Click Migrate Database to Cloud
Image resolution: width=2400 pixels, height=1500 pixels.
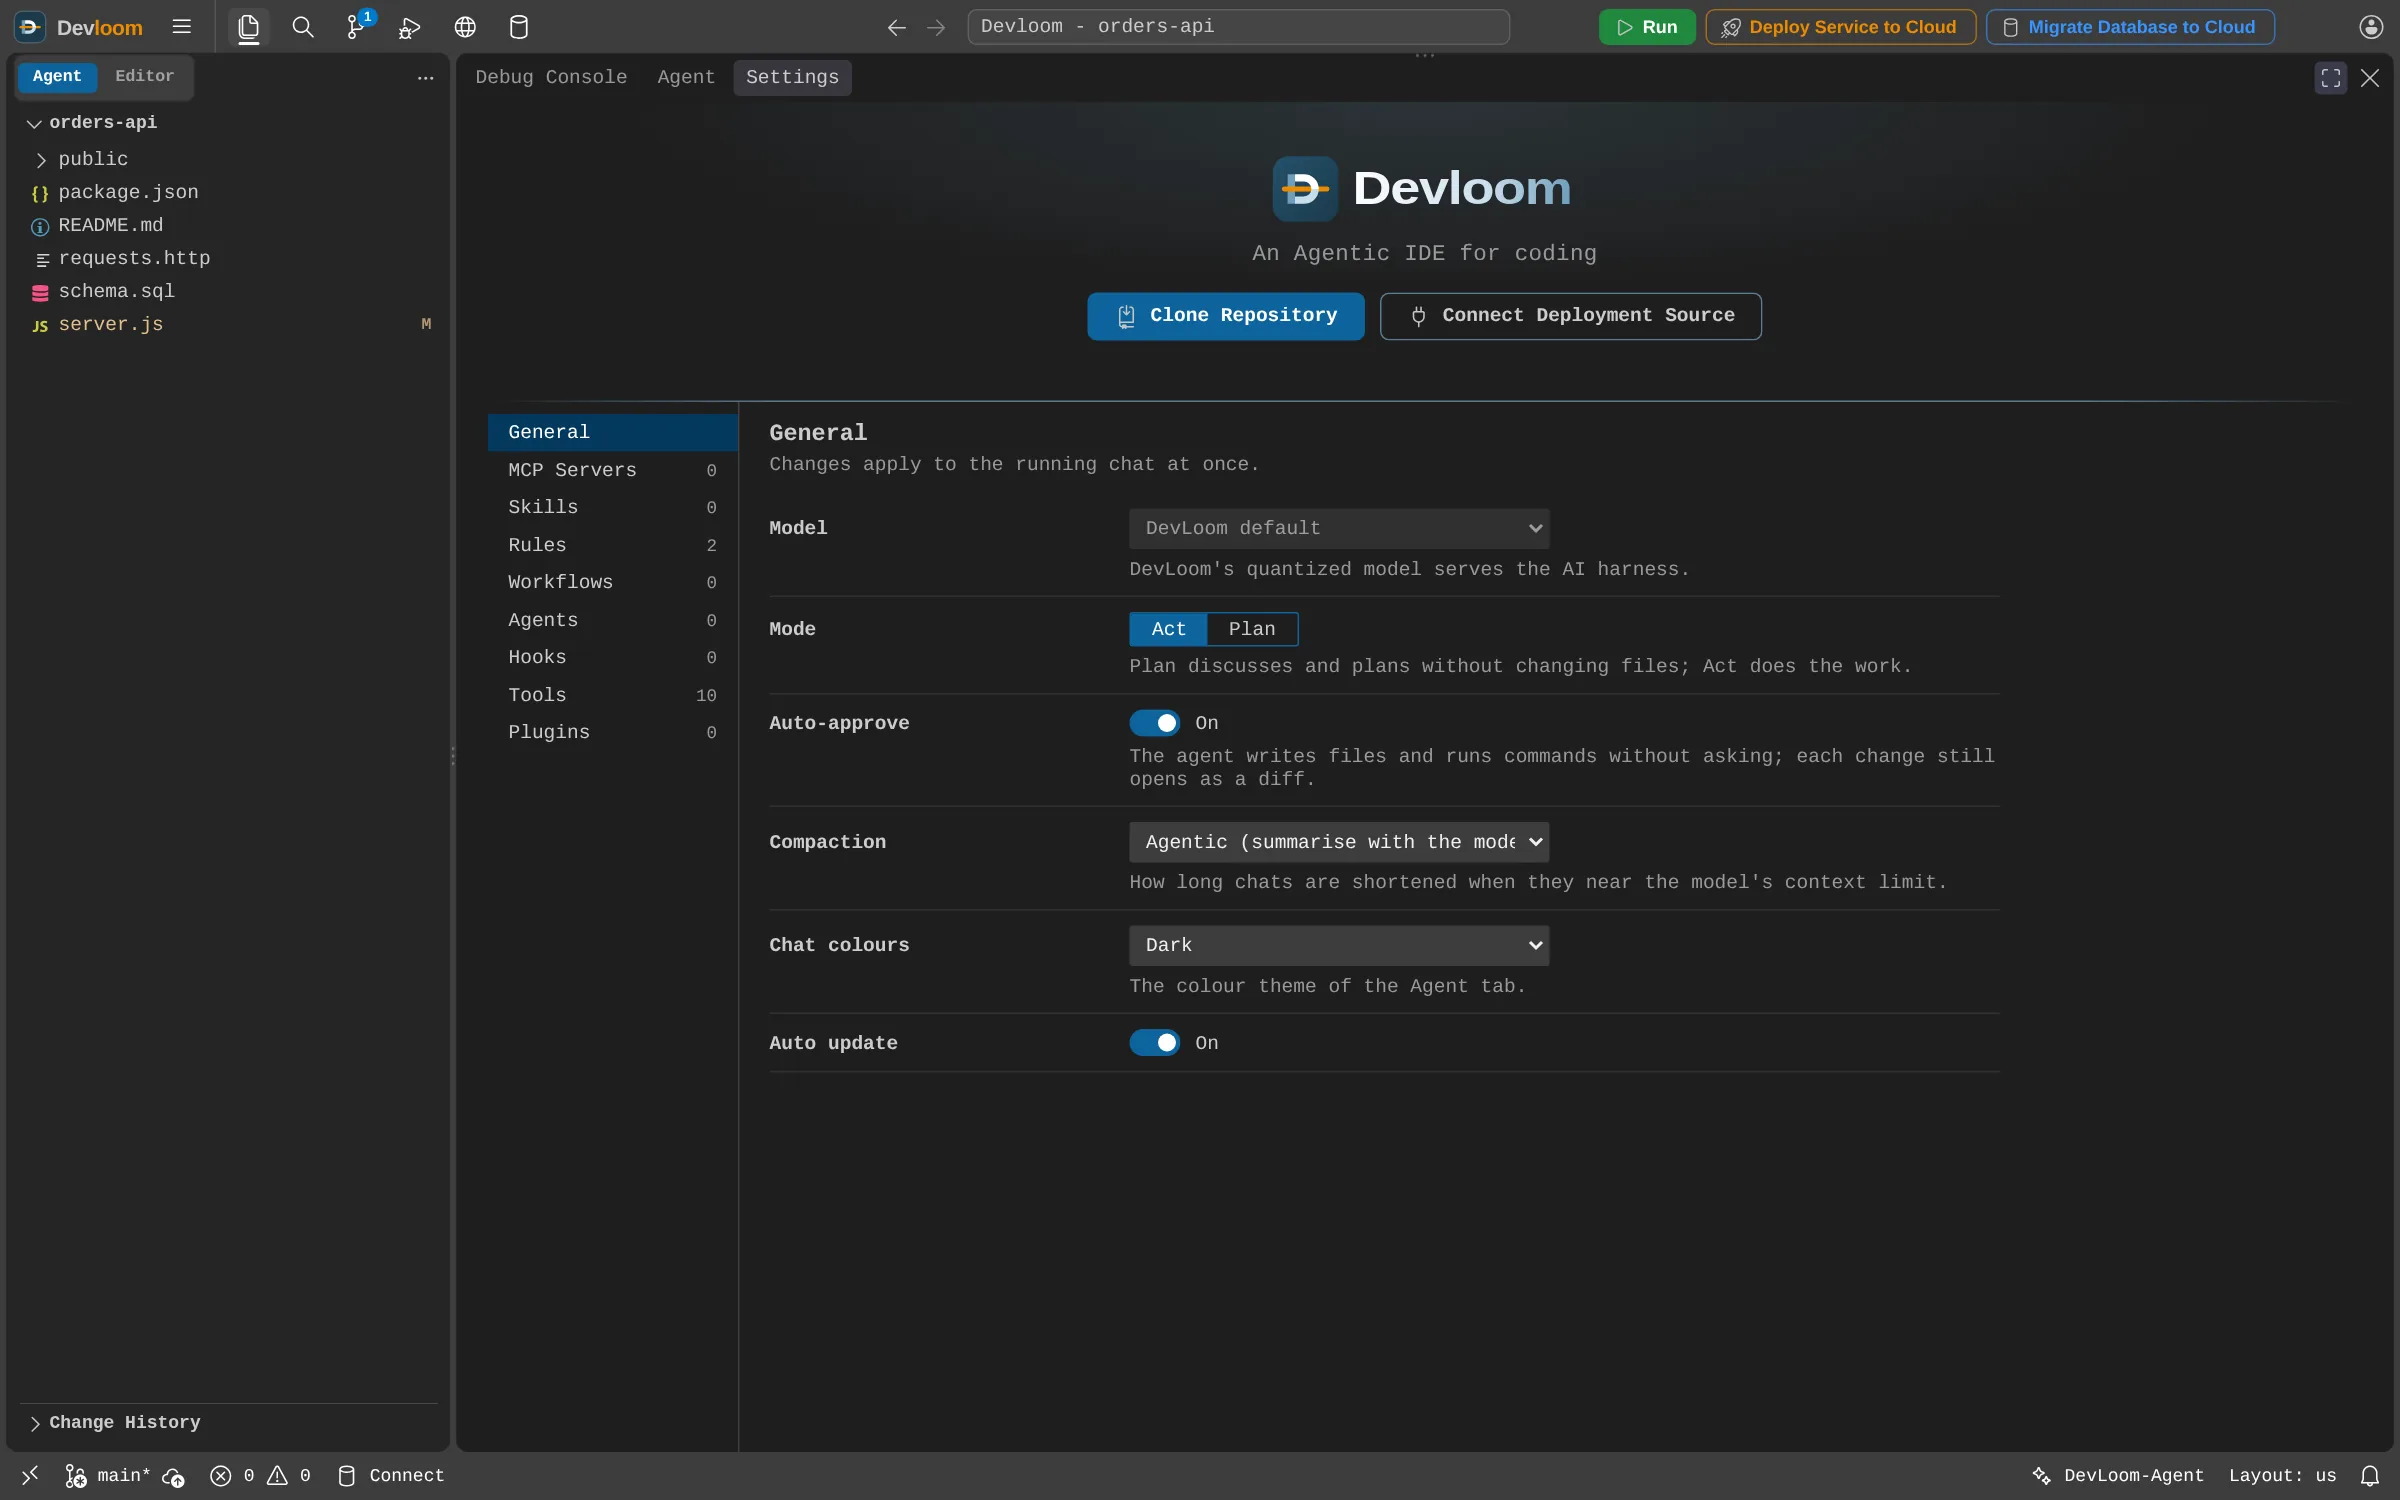[x=2130, y=27]
